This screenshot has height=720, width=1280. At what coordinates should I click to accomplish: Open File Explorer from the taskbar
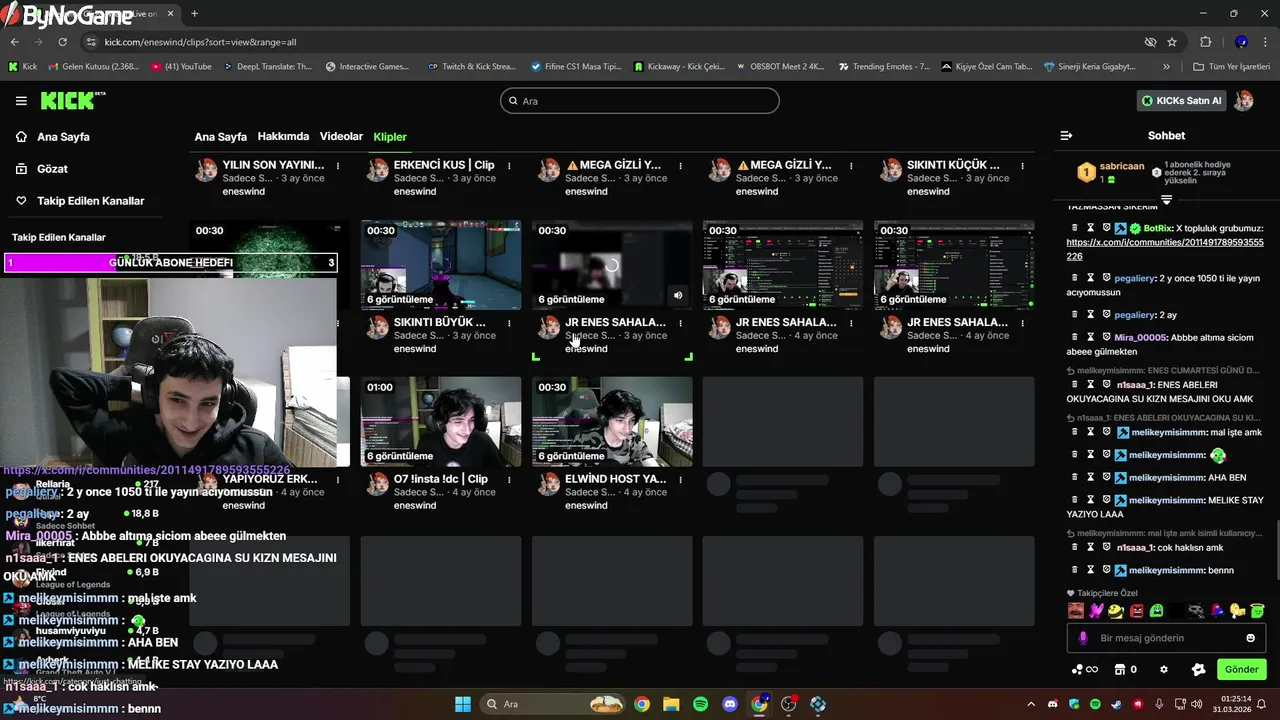tap(671, 704)
